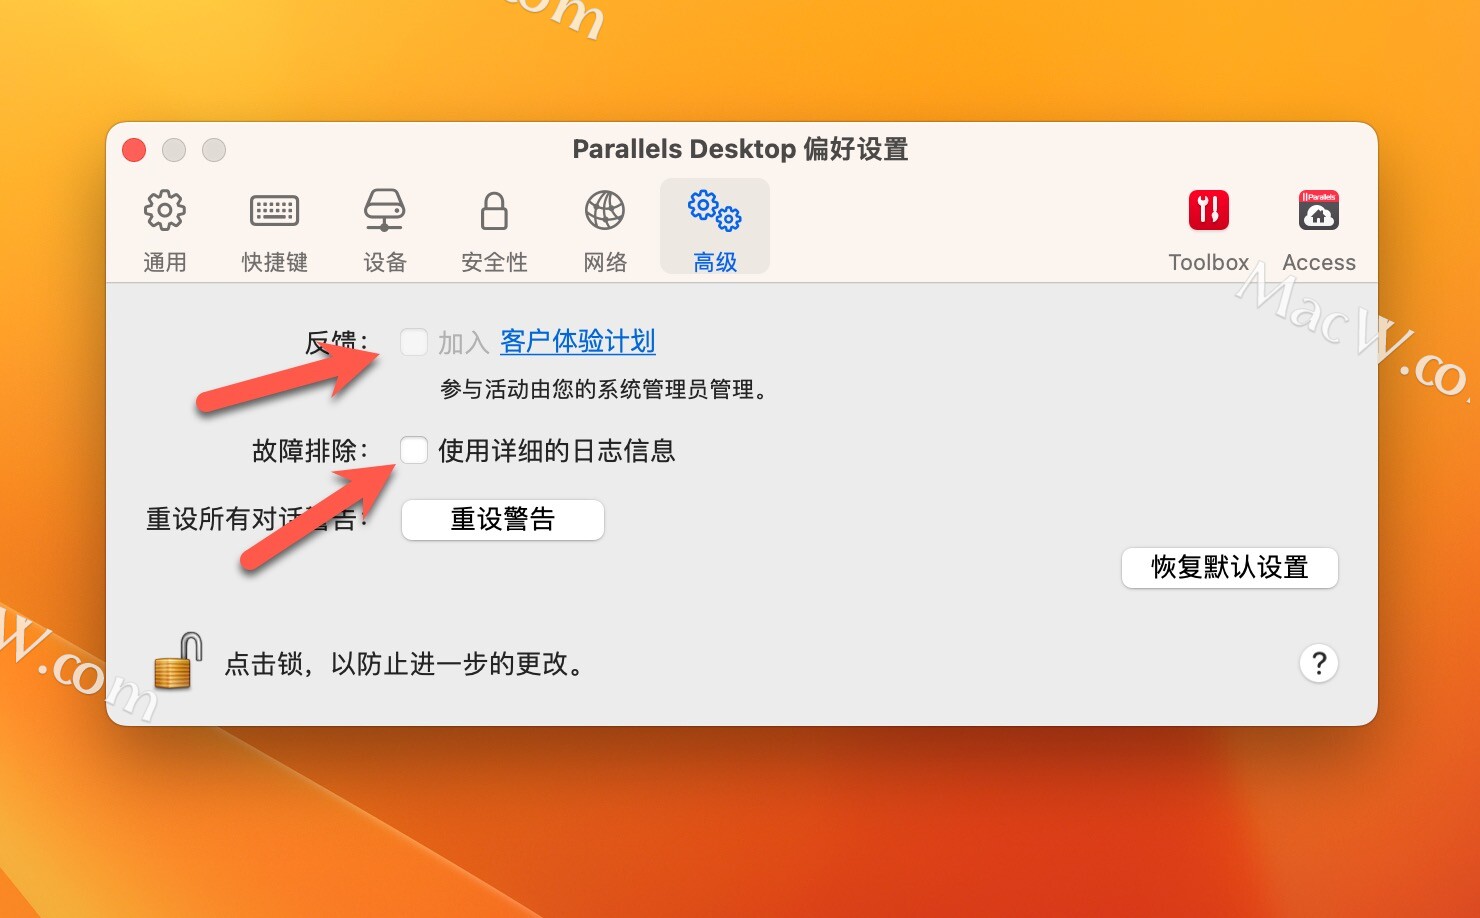Click the 重设警告 button
Image resolution: width=1480 pixels, height=918 pixels.
pos(503,519)
